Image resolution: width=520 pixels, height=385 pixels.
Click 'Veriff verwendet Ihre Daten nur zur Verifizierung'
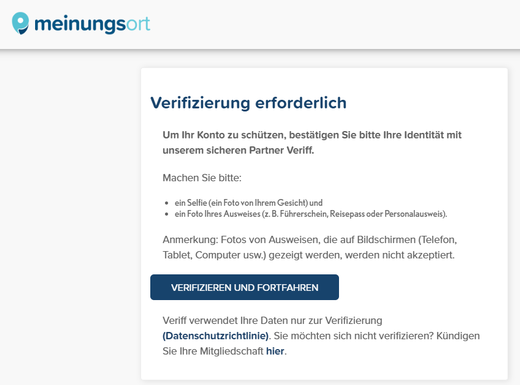272,320
